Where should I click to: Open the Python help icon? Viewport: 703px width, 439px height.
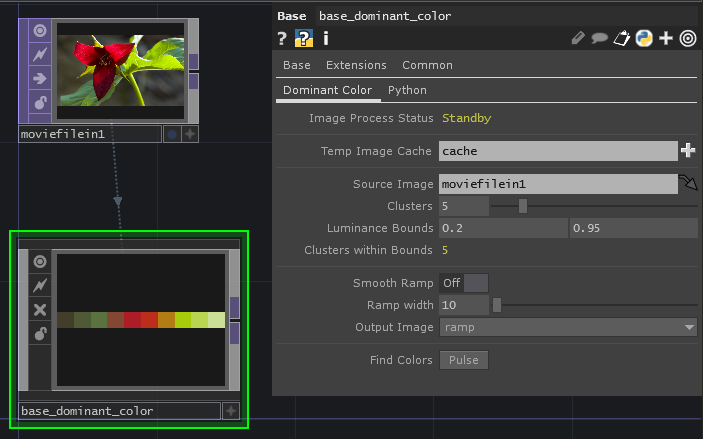tap(304, 39)
